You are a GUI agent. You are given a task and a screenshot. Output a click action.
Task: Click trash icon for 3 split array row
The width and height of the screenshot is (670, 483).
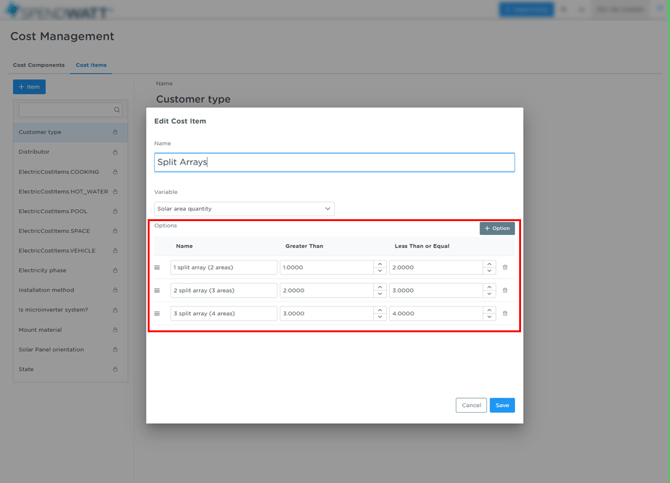[x=505, y=313]
